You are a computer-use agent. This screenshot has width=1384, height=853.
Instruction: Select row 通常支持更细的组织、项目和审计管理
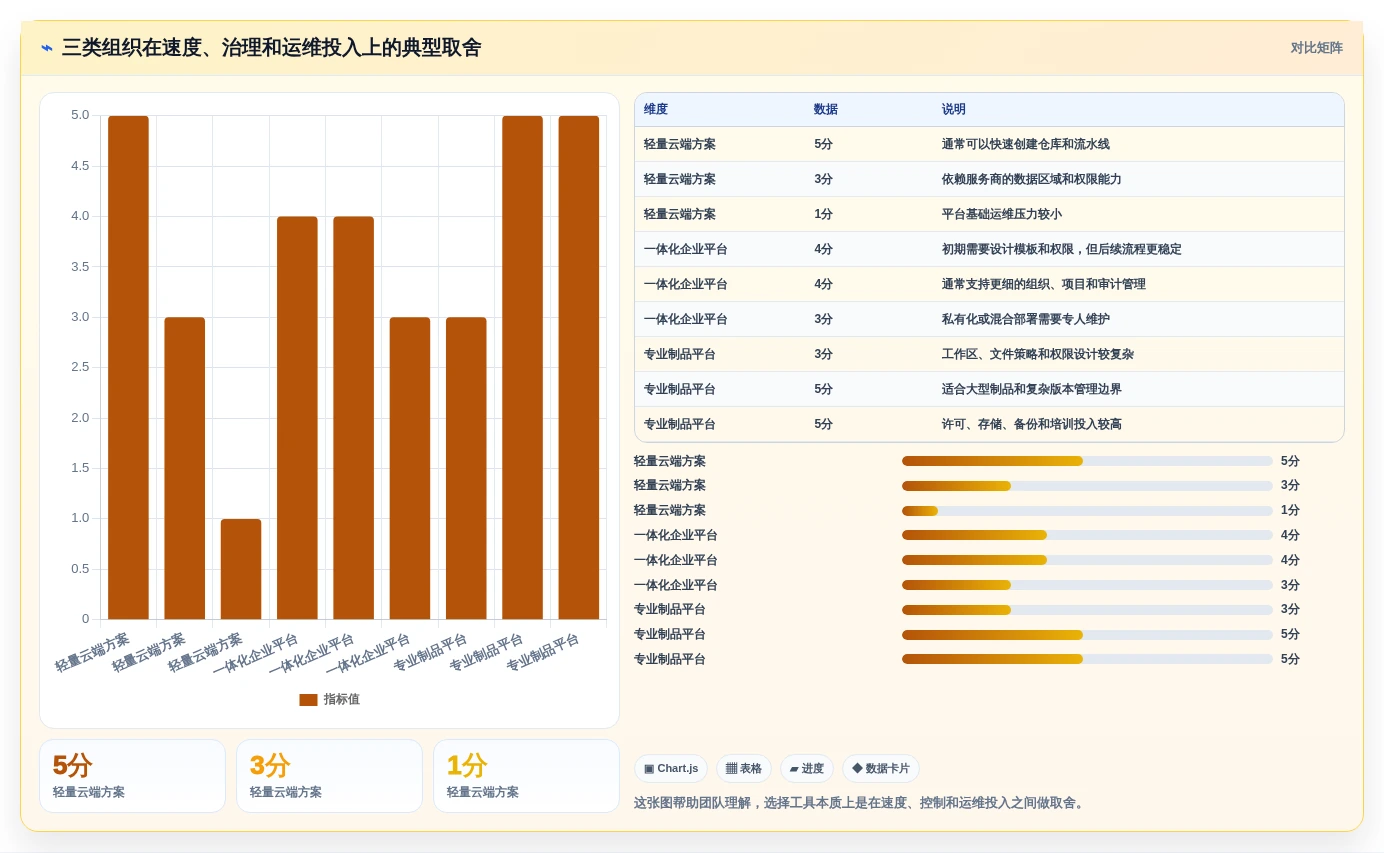[x=989, y=284]
